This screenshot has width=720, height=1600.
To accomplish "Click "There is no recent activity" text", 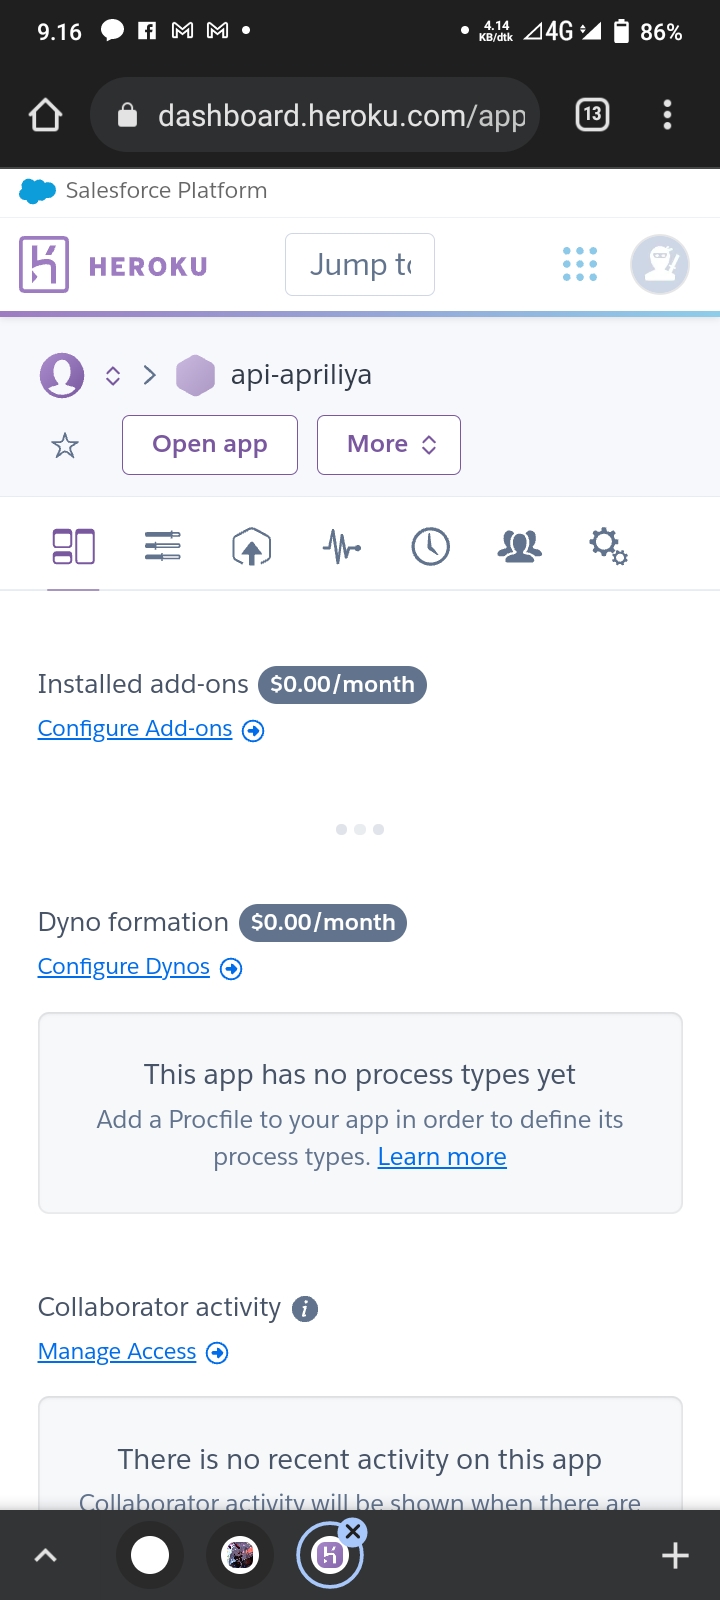I will tap(360, 1460).
